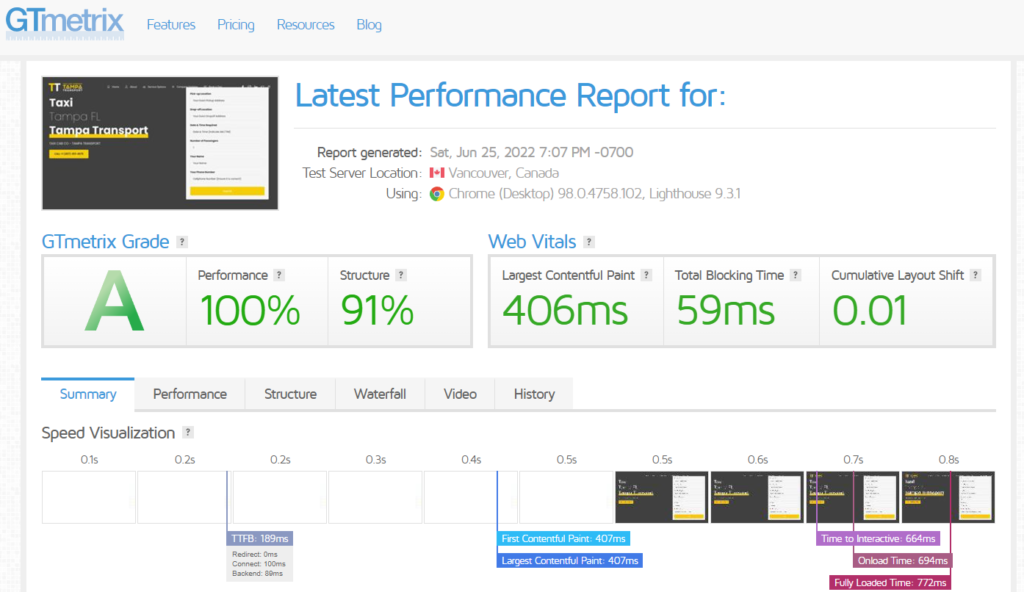Click help icon for Cumulative Layout Shift
Image resolution: width=1024 pixels, height=592 pixels.
(x=975, y=275)
